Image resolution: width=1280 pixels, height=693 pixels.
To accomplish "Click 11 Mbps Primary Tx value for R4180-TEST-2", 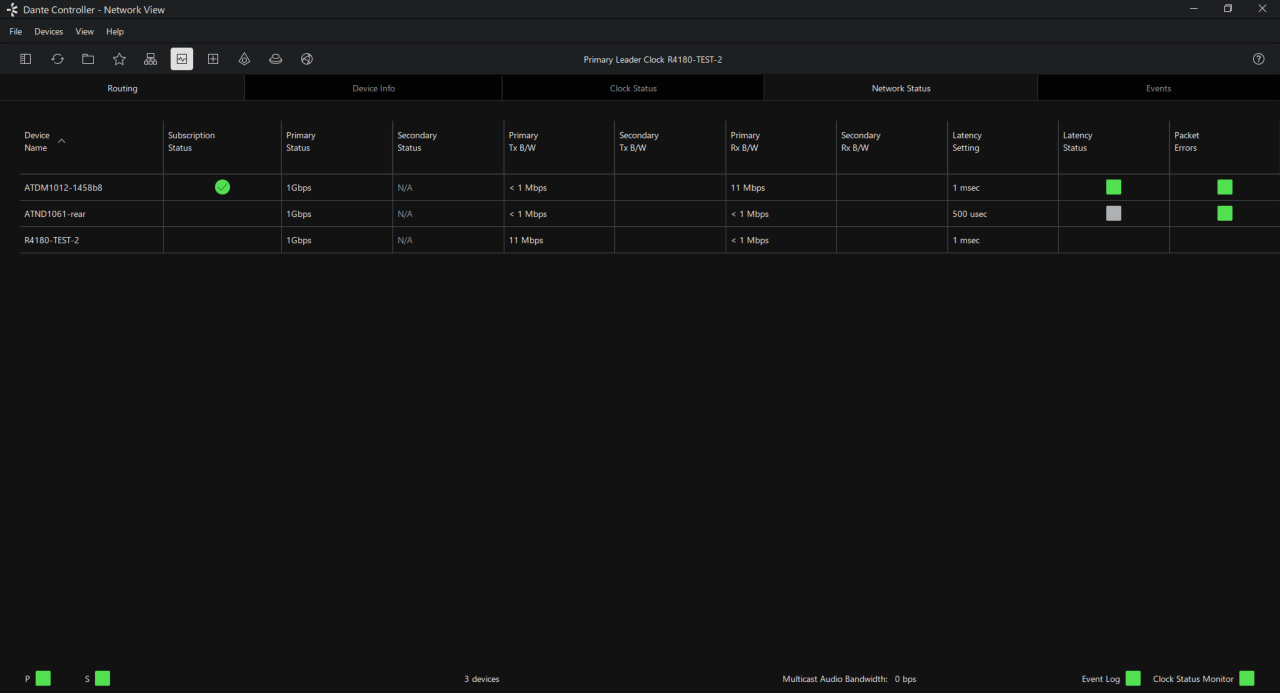I will click(x=526, y=240).
